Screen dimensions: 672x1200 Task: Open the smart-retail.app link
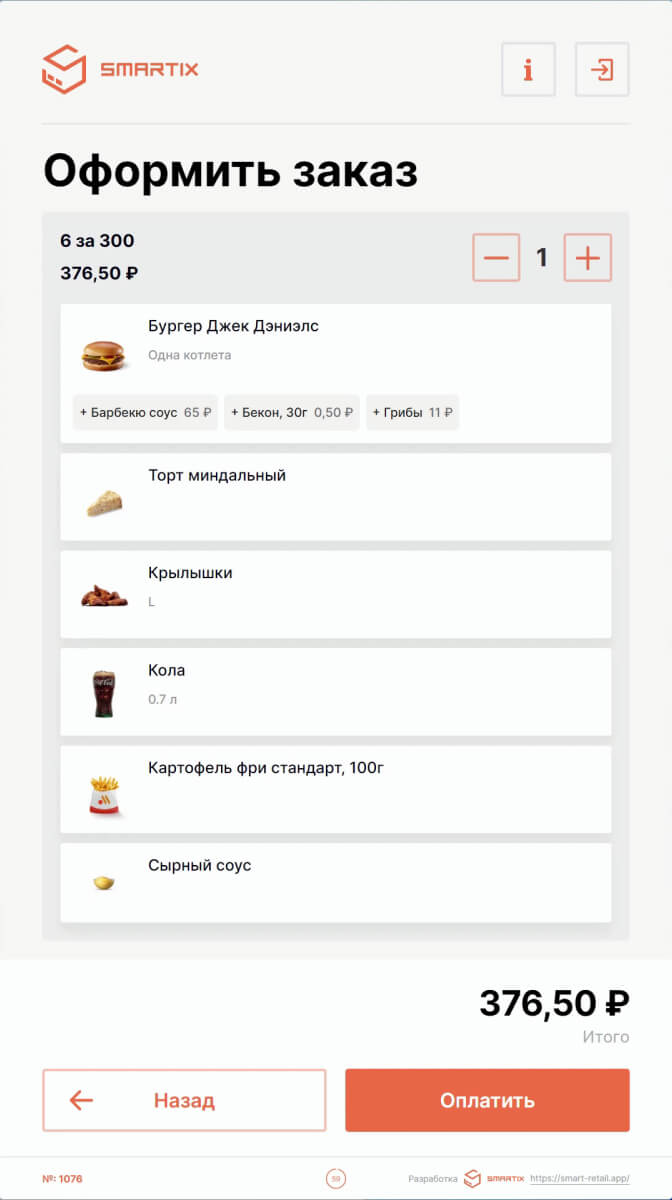coord(580,1179)
